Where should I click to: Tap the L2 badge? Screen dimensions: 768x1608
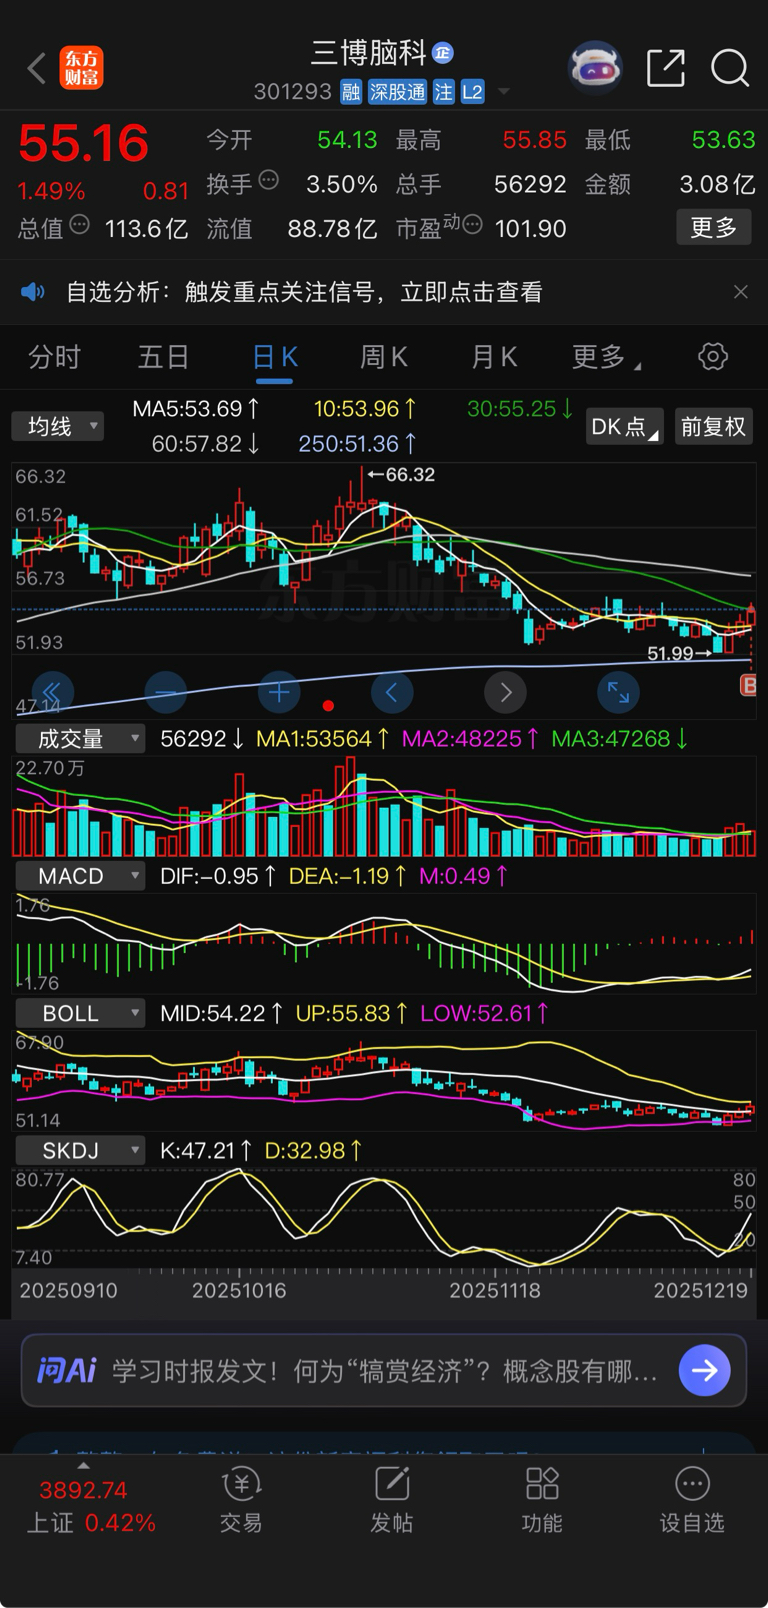point(473,93)
